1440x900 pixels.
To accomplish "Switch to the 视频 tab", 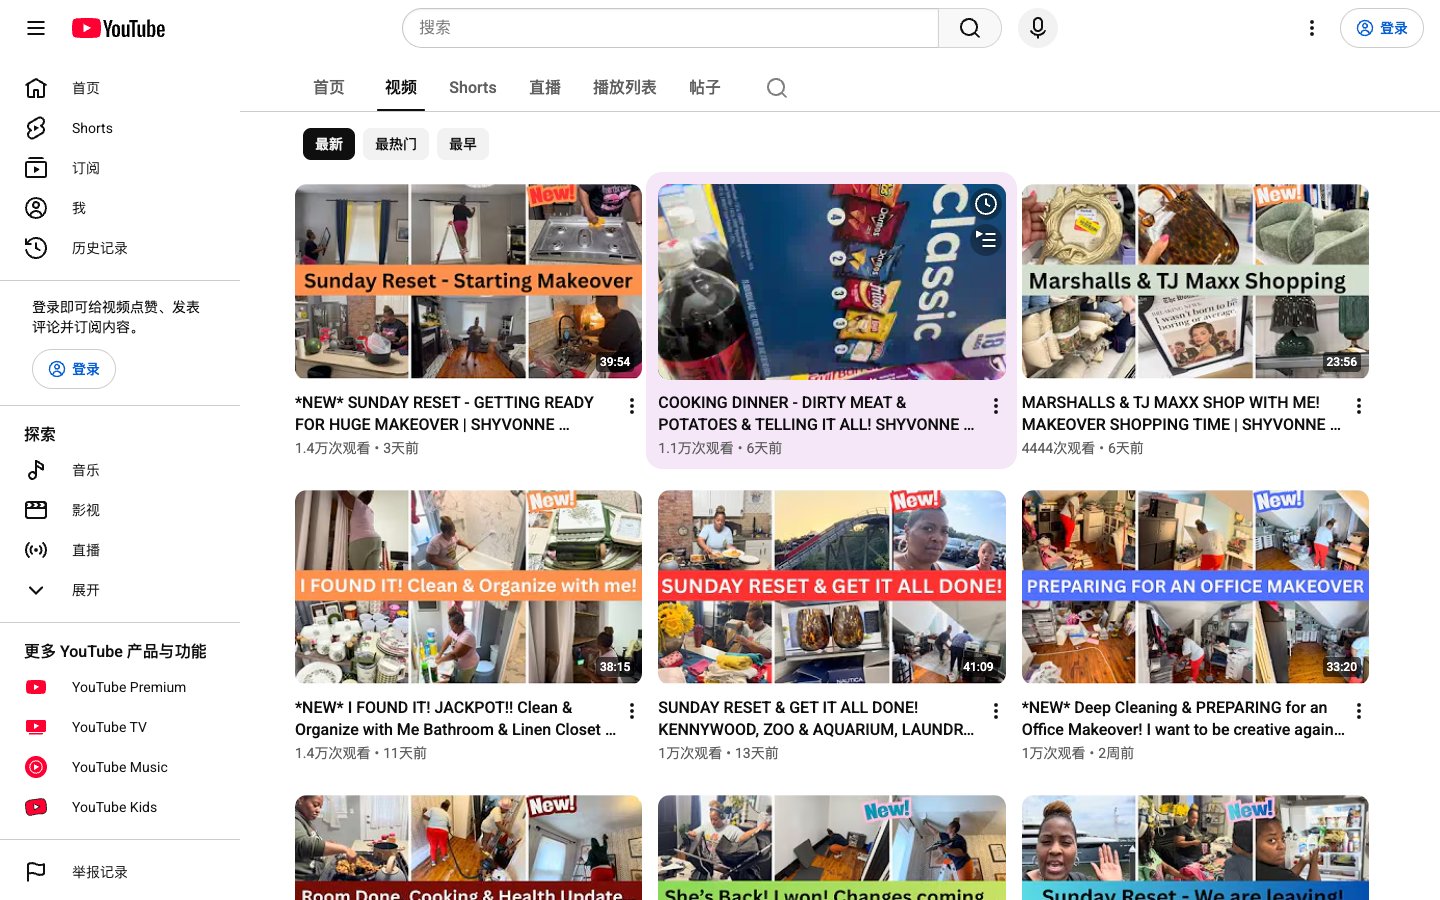I will coord(401,88).
